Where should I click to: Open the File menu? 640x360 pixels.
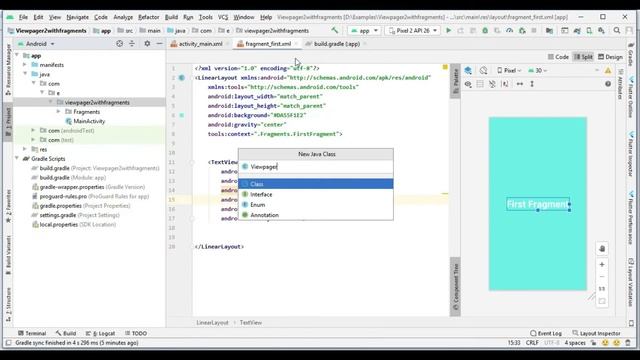pos(23,17)
